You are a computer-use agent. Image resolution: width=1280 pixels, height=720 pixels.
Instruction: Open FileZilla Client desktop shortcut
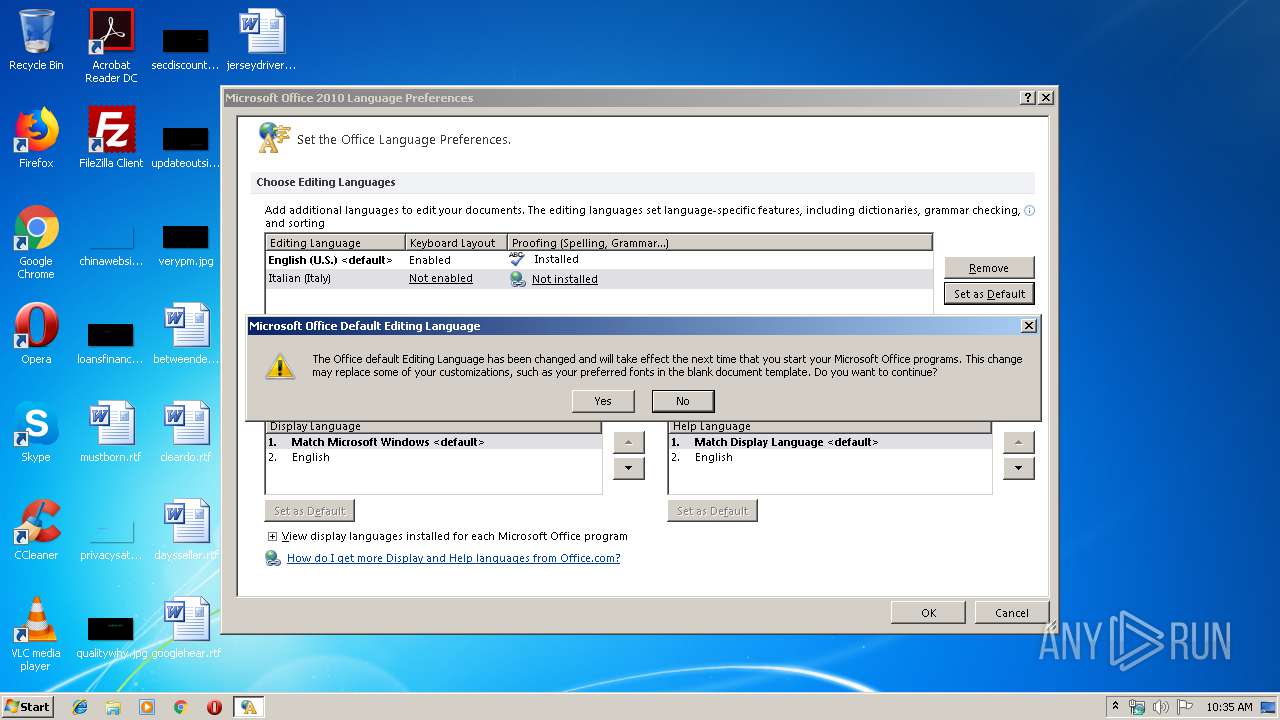[111, 138]
